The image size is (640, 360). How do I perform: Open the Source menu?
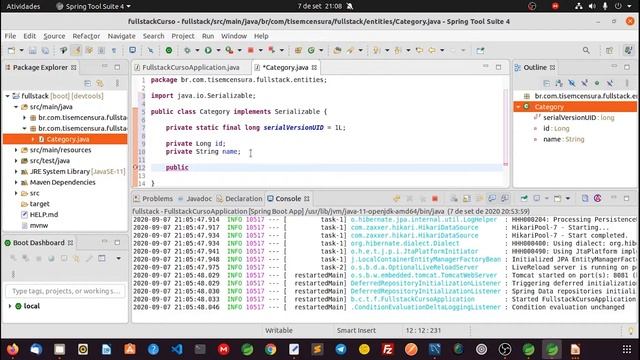click(x=54, y=36)
